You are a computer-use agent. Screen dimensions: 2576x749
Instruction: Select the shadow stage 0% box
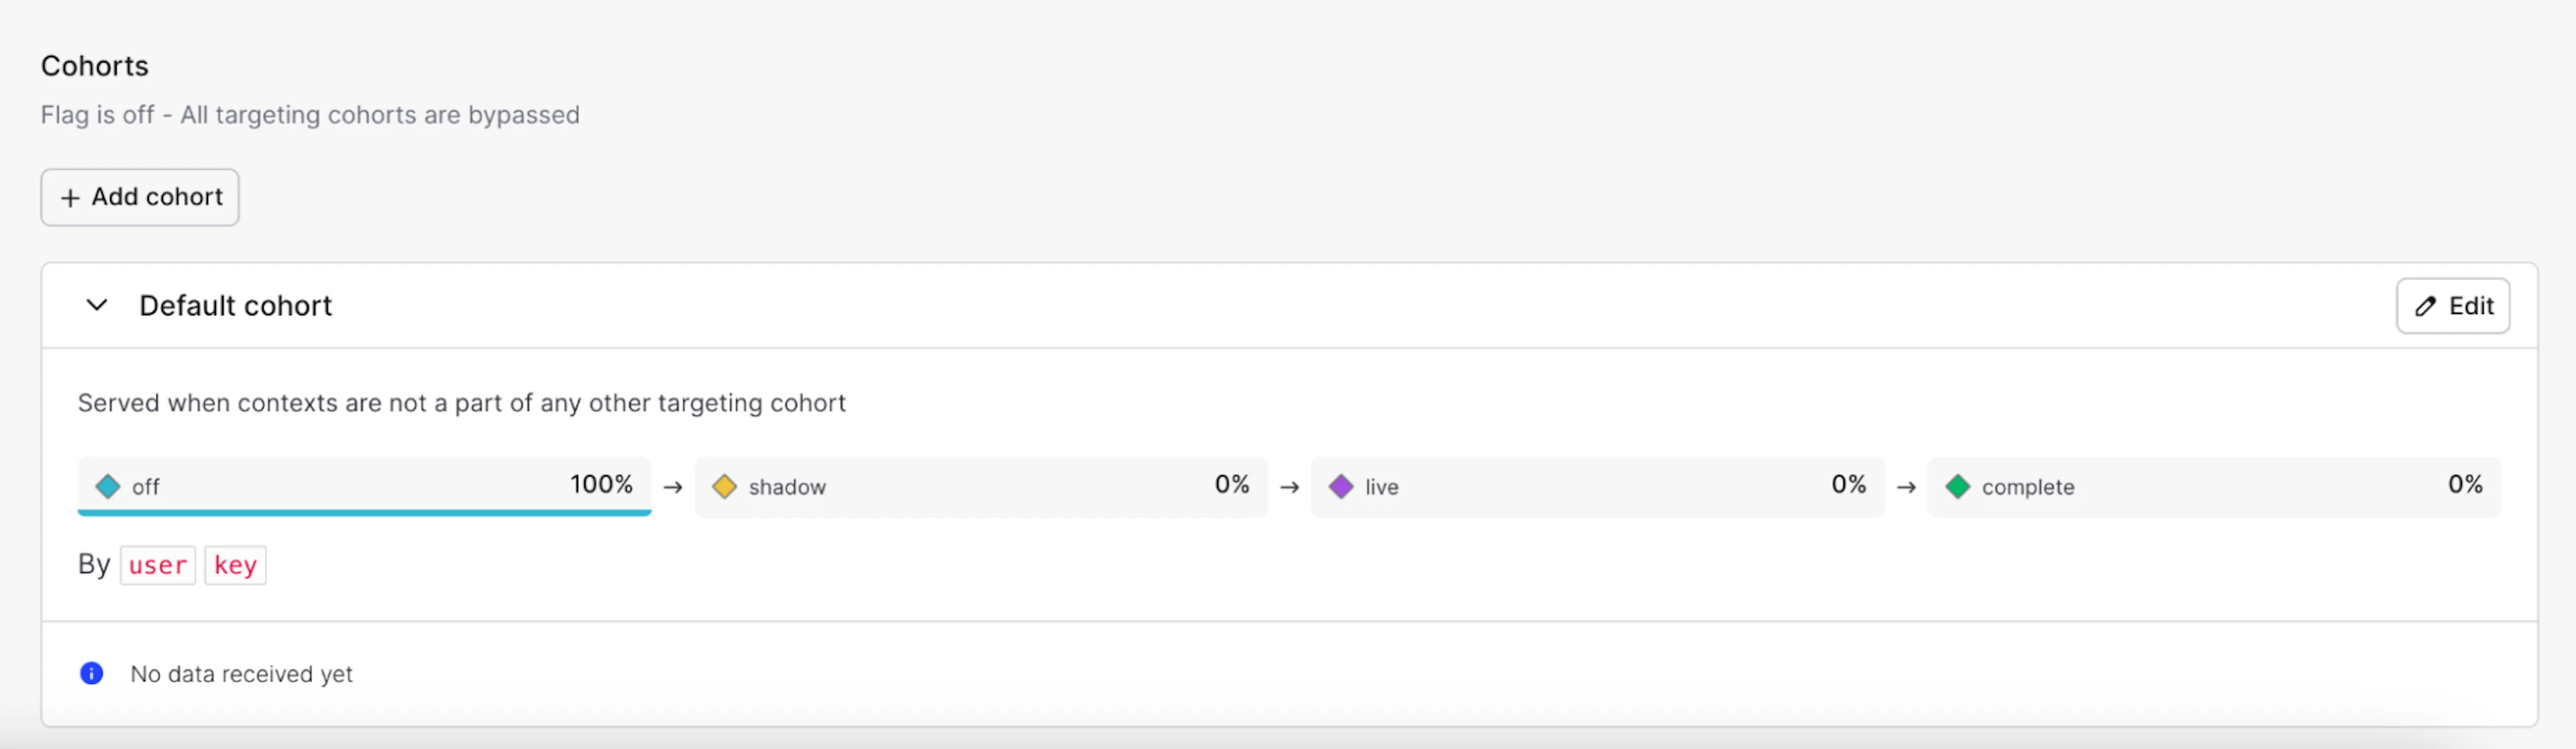[980, 487]
